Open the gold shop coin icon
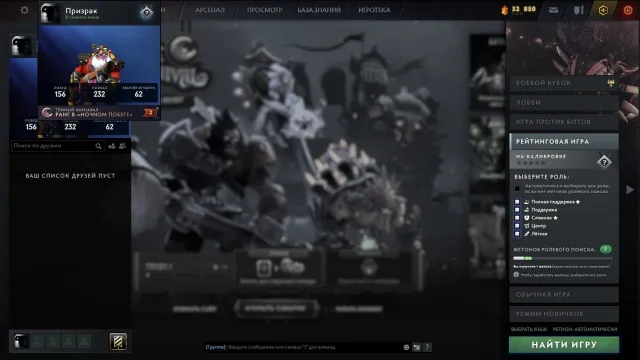Screen dimensions: 640x360 (504, 10)
